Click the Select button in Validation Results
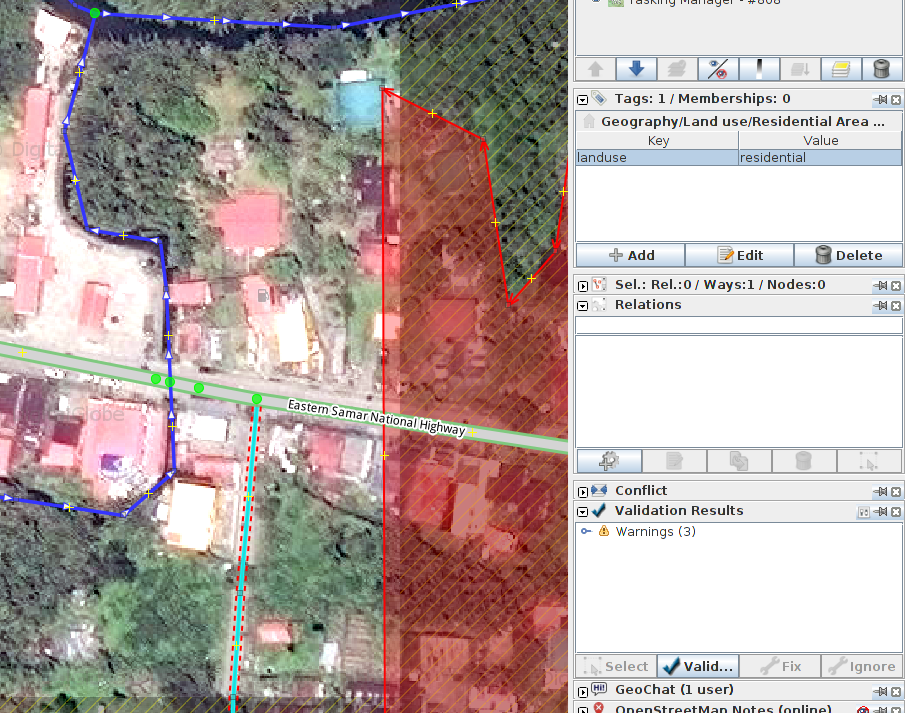Screen dimensions: 905x713 click(616, 666)
